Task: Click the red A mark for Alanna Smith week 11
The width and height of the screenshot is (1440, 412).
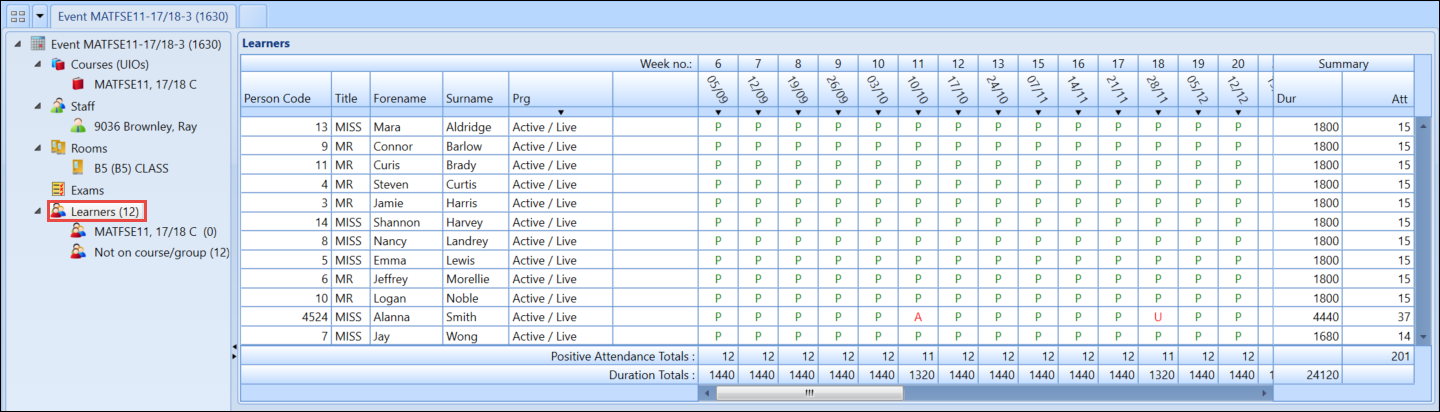Action: pos(918,317)
